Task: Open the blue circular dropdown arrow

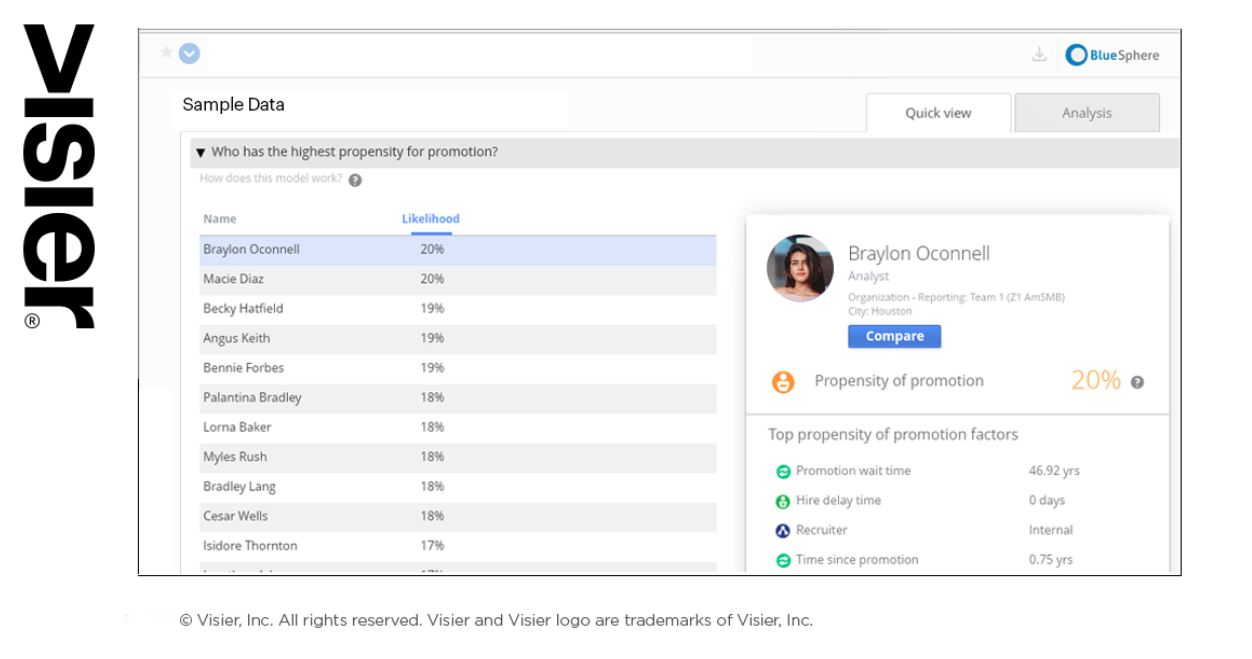Action: pos(189,54)
